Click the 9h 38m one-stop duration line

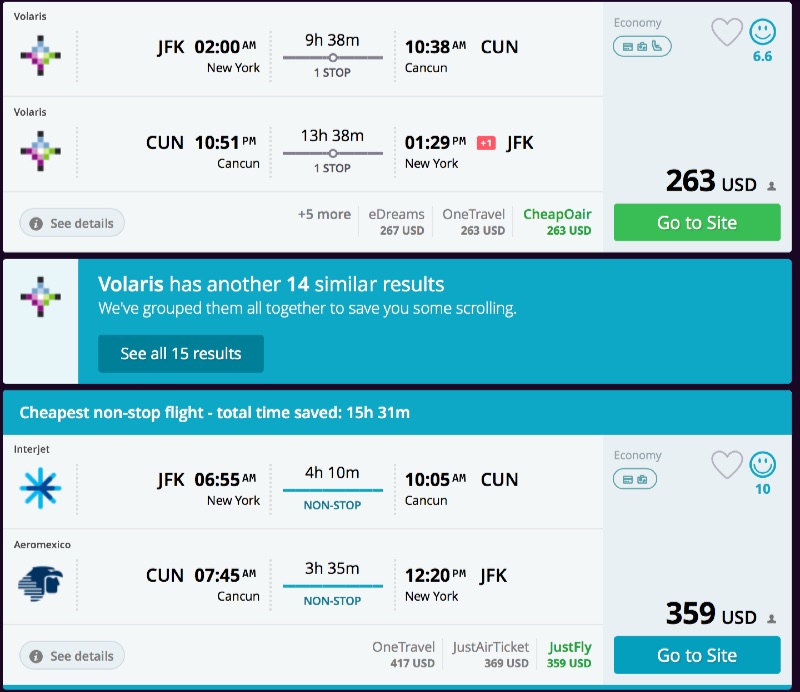coord(333,57)
